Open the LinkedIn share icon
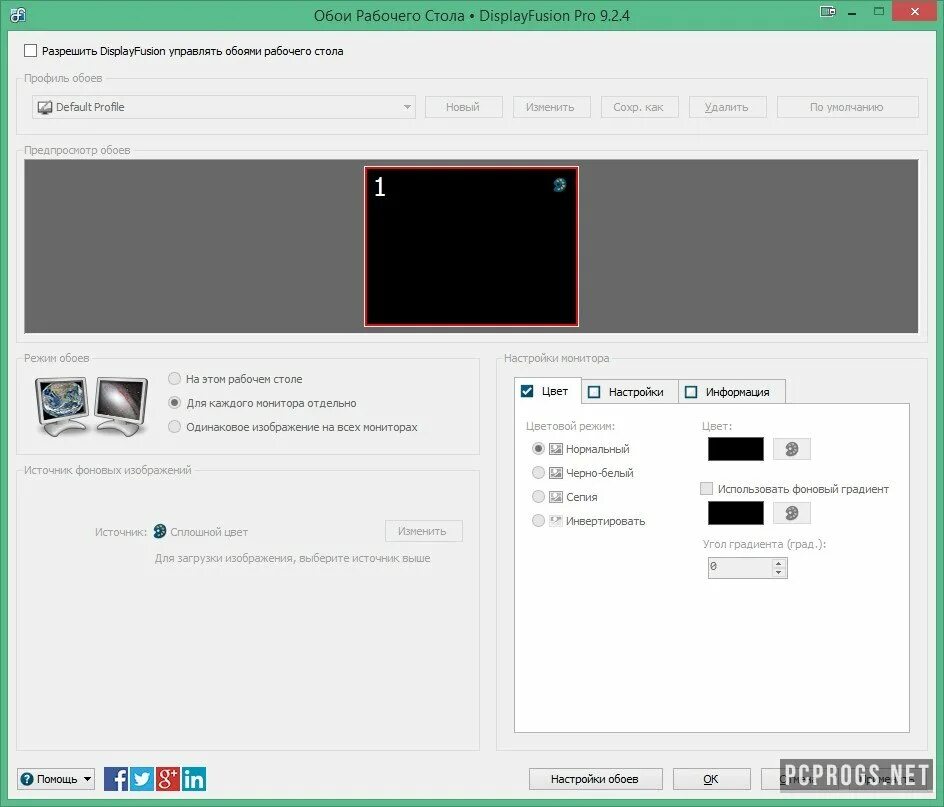Image resolution: width=944 pixels, height=807 pixels. [193, 779]
